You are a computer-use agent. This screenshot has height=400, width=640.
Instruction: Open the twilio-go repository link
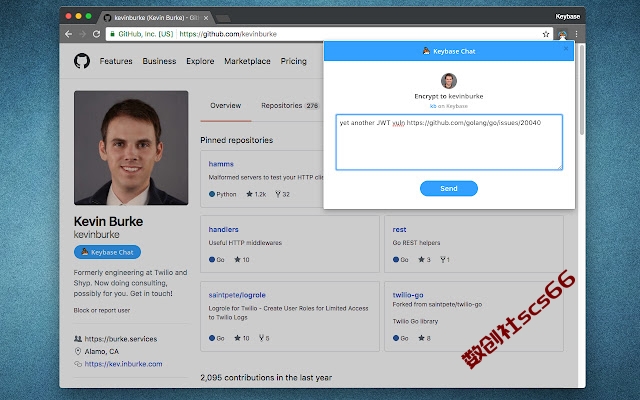point(408,295)
